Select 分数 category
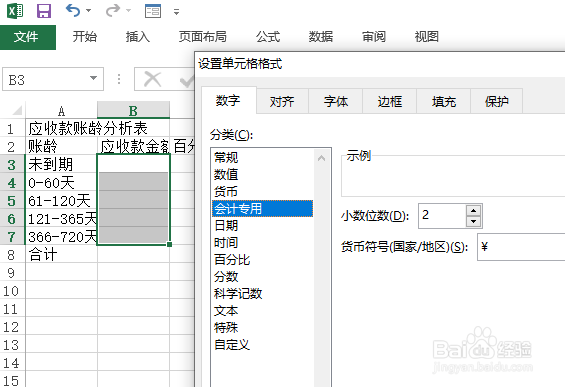The image size is (565, 387). [x=262, y=276]
